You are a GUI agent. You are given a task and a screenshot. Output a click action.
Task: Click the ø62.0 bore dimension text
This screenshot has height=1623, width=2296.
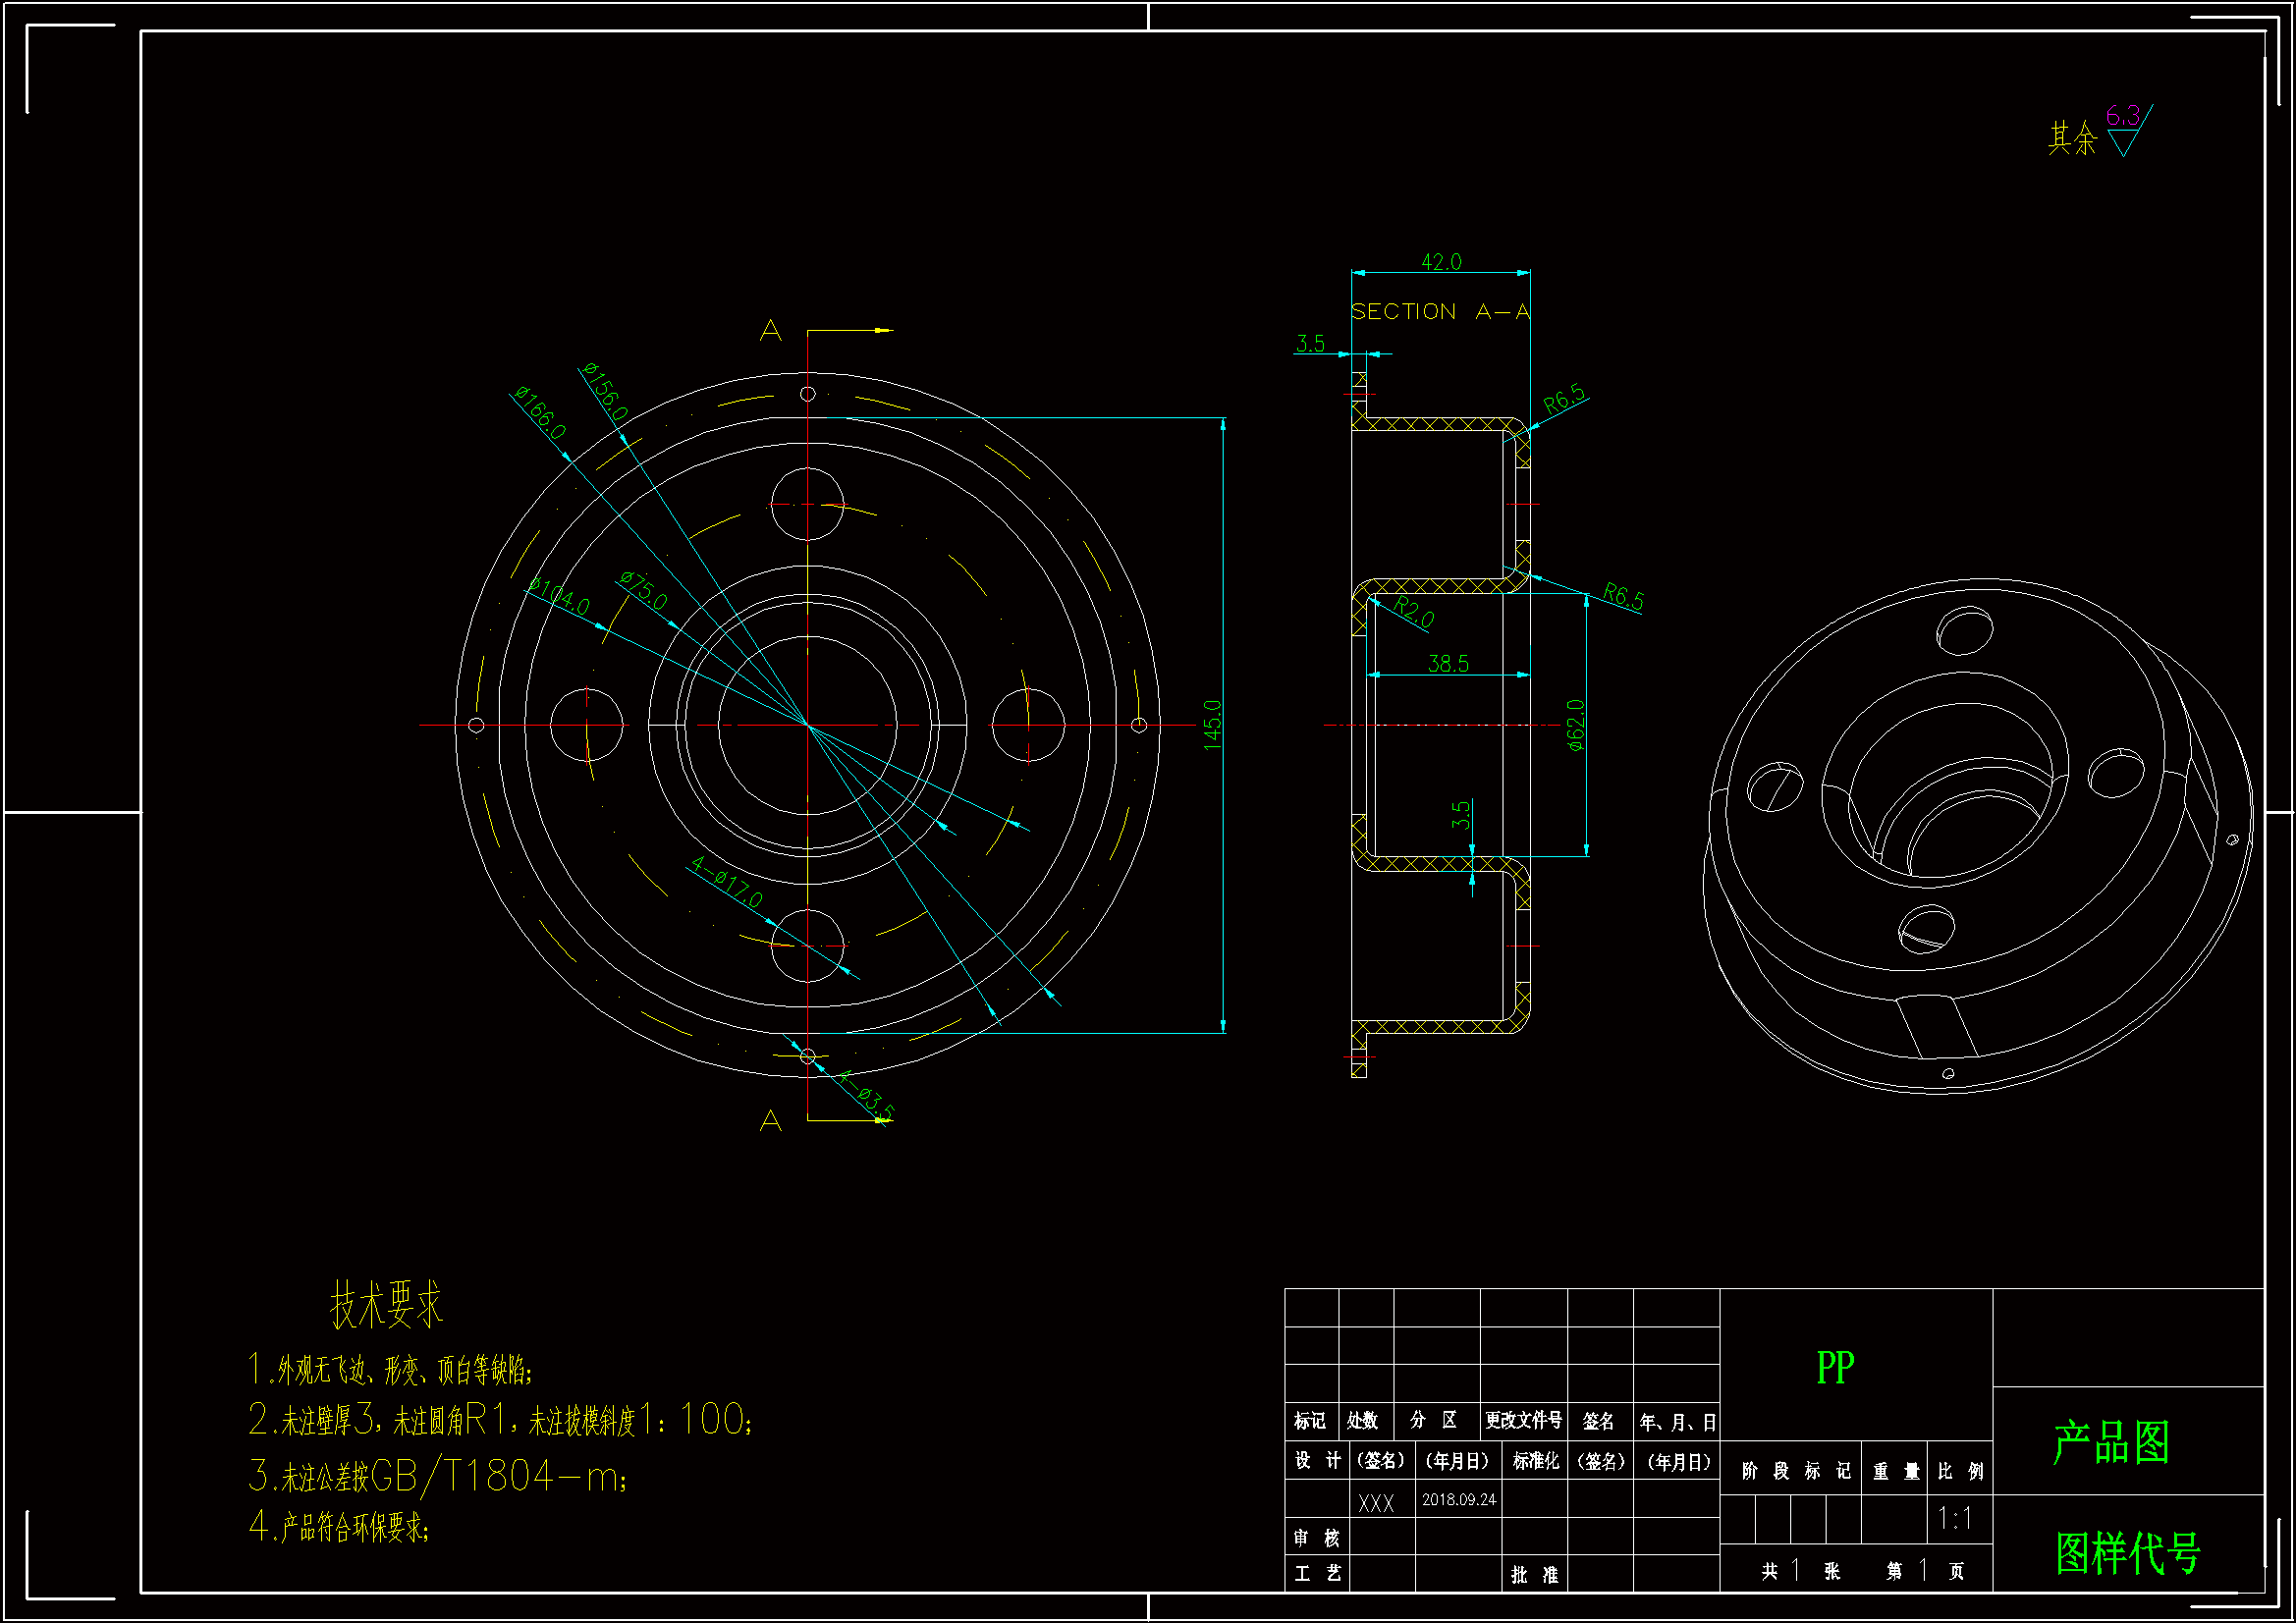1576,725
